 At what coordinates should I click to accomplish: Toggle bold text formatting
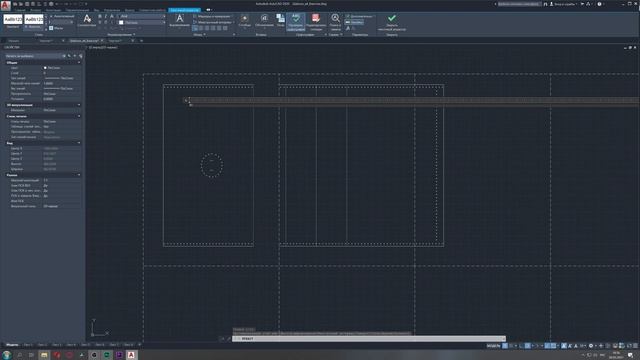(100, 16)
